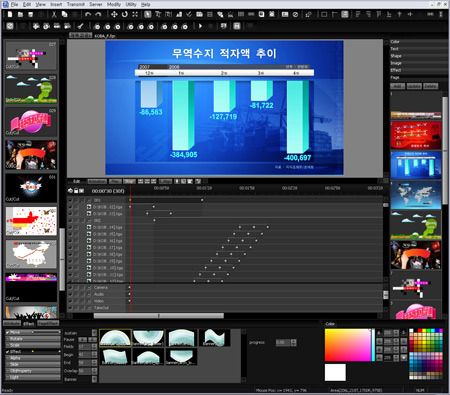Click the Open folder icon
The height and width of the screenshot is (395, 450).
(20, 14)
